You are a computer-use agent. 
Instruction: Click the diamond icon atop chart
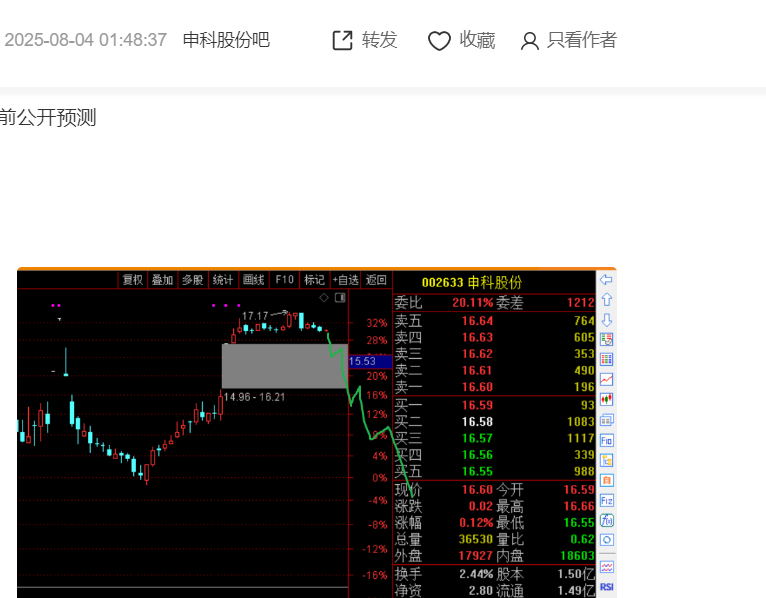click(x=324, y=298)
